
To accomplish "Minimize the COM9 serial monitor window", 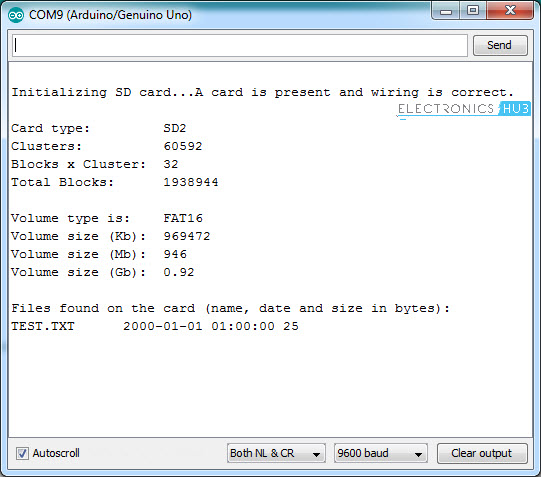I will pos(445,11).
